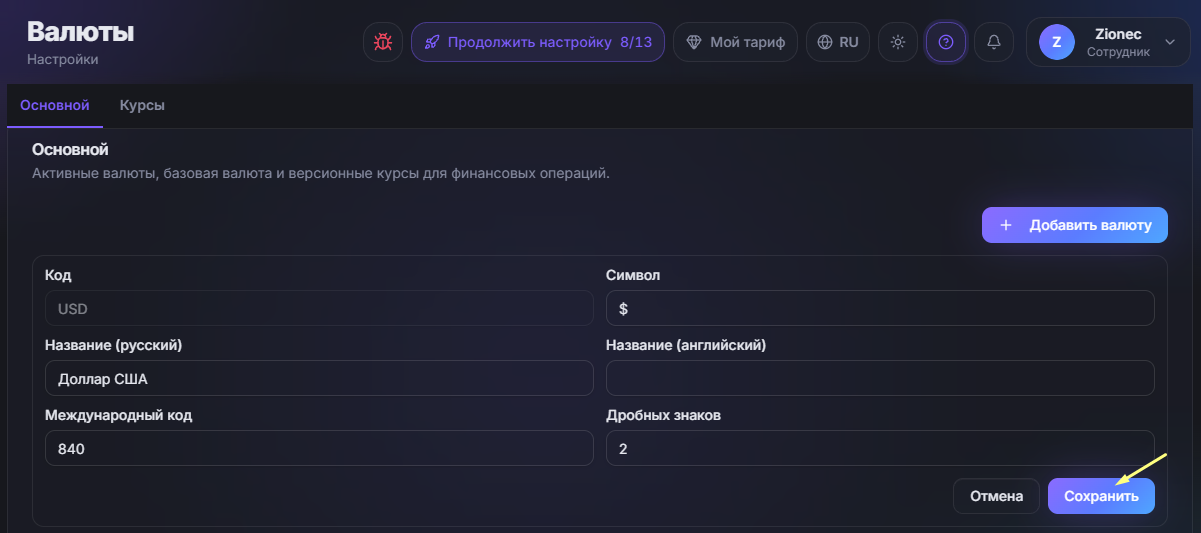The height and width of the screenshot is (533, 1201).
Task: Switch to the Курсы tab
Action: click(142, 105)
